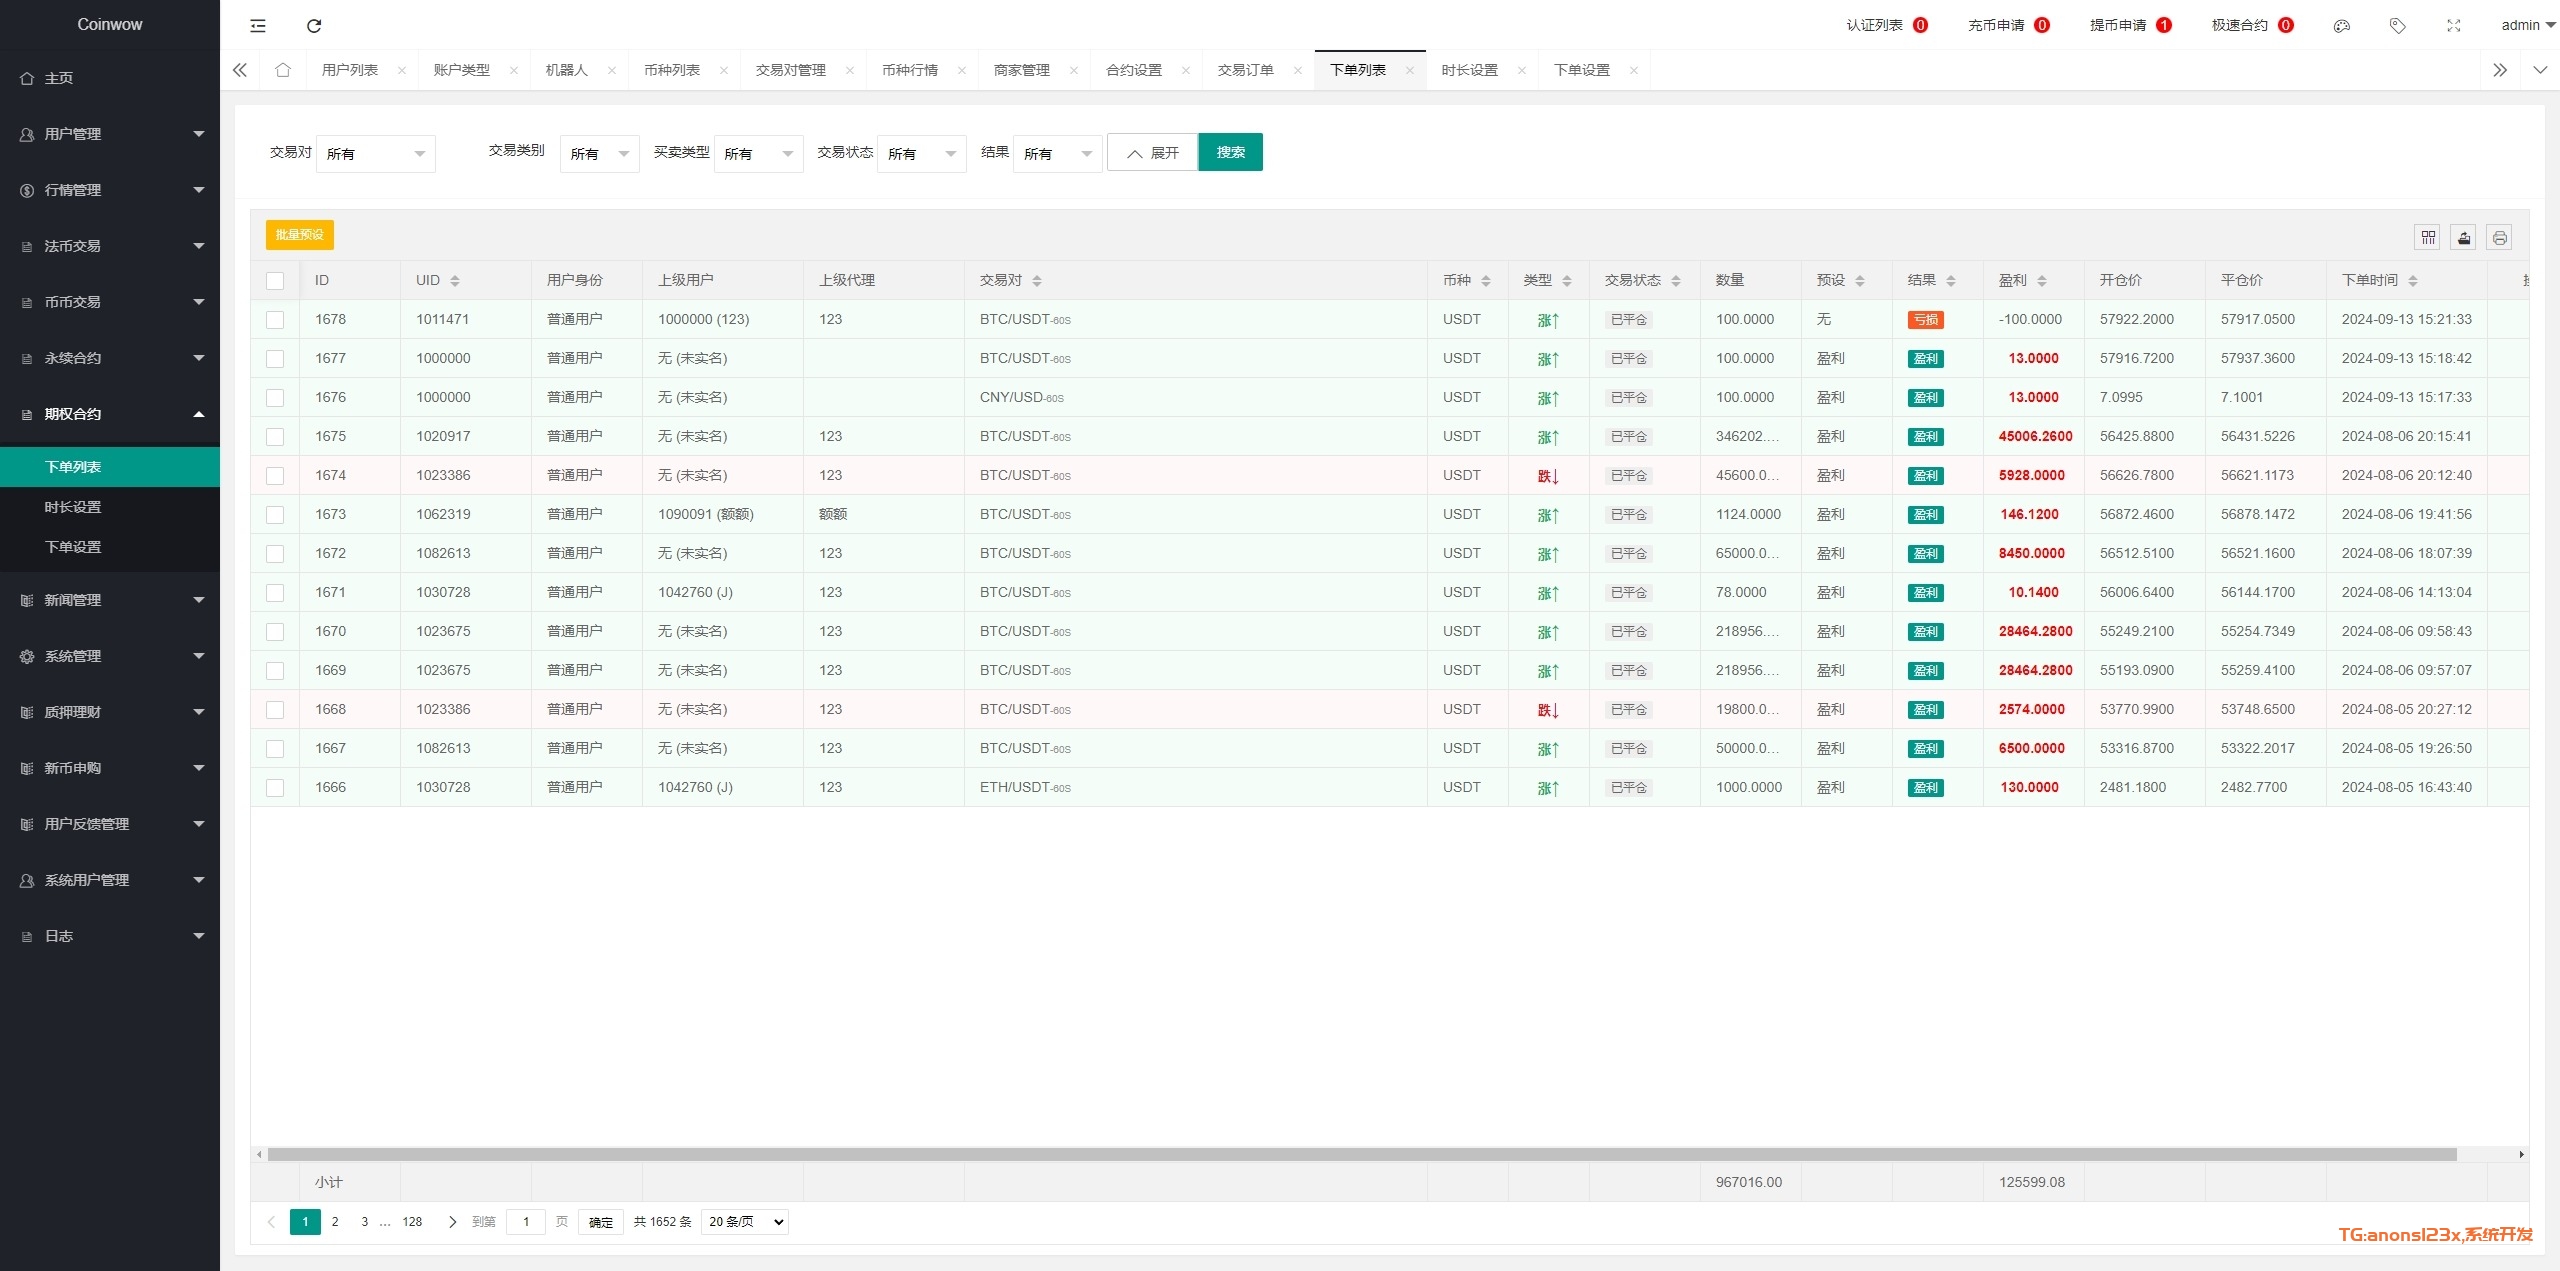2560x1271 pixels.
Task: Open 下单设置 in the sidebar
Action: click(x=110, y=547)
